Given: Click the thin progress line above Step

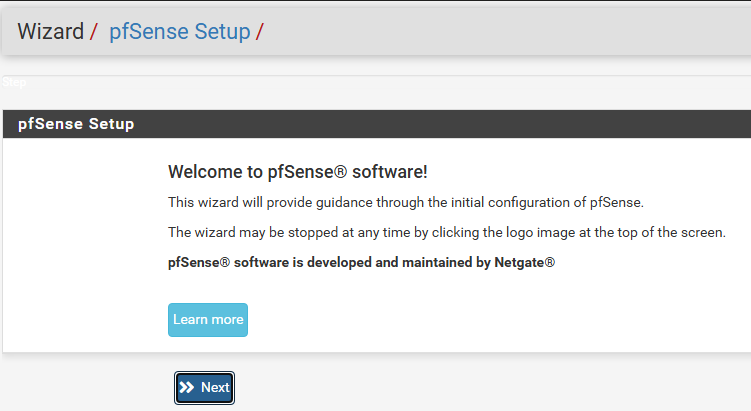Looking at the screenshot, I should point(377,75).
